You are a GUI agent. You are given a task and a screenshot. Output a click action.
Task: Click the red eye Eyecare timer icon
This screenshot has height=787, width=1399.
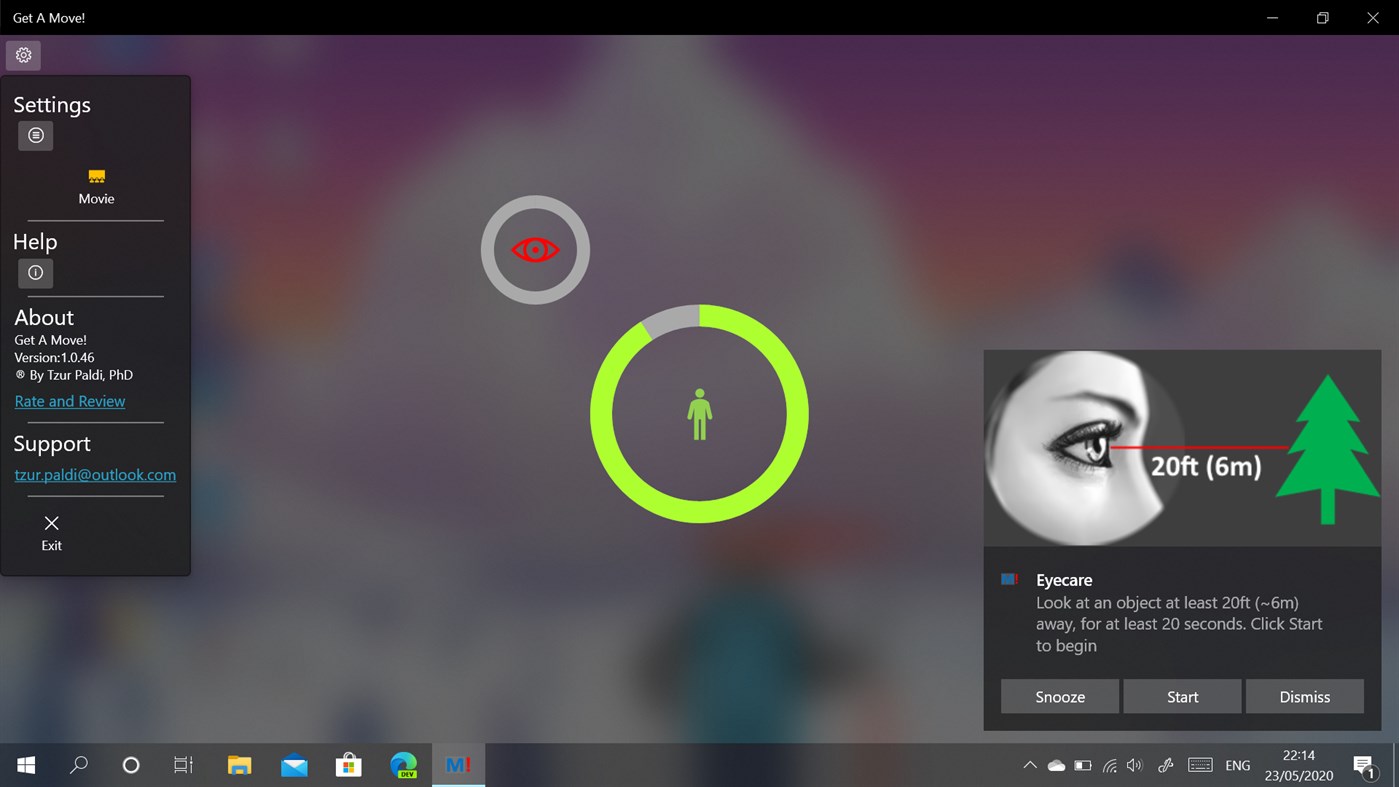[x=535, y=249]
